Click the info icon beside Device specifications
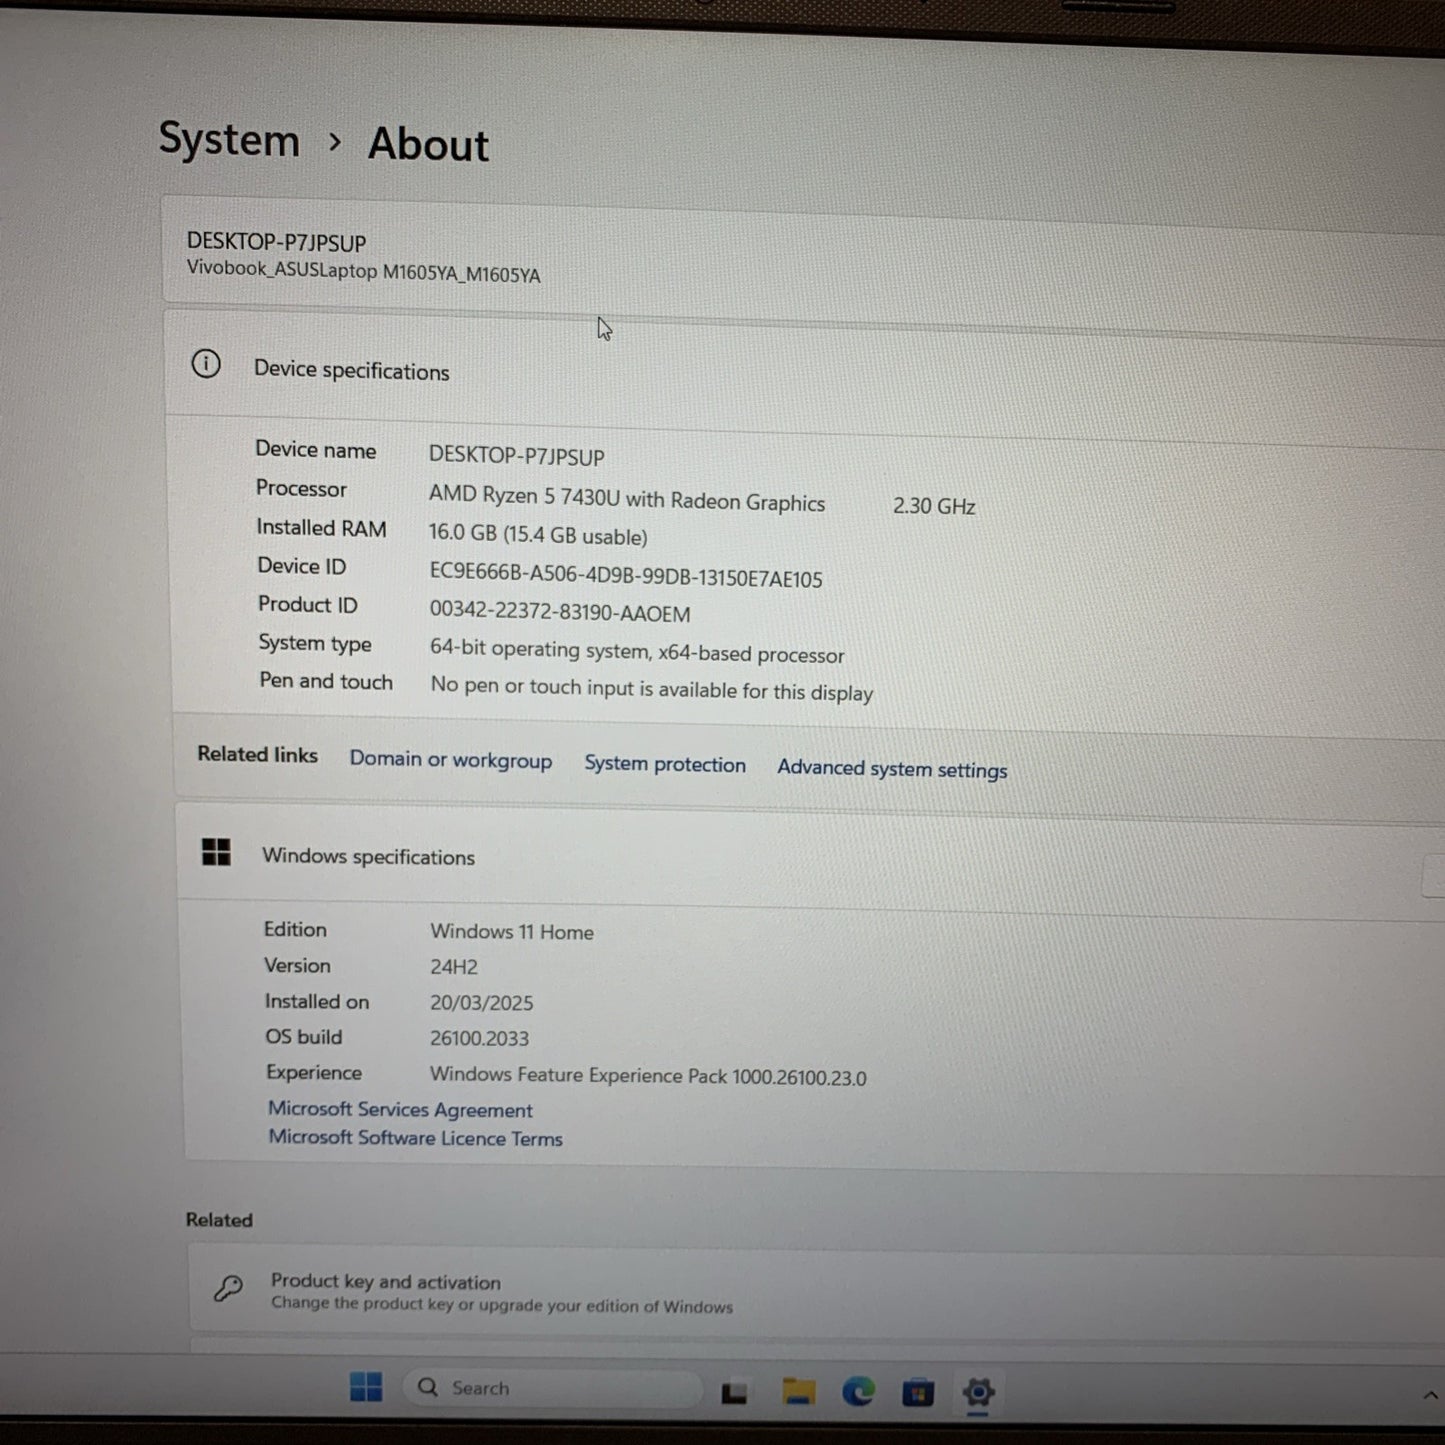 point(206,364)
